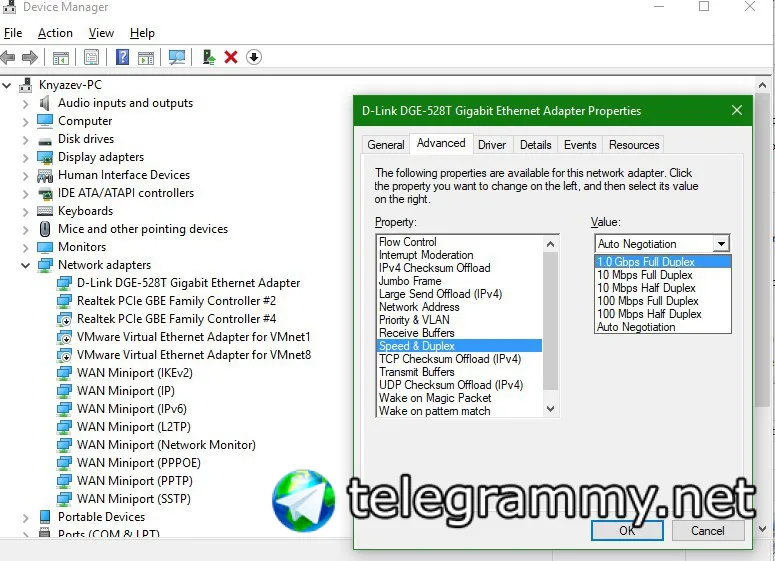This screenshot has height=561, width=775.
Task: Click the Keyboards category icon
Action: [x=45, y=211]
